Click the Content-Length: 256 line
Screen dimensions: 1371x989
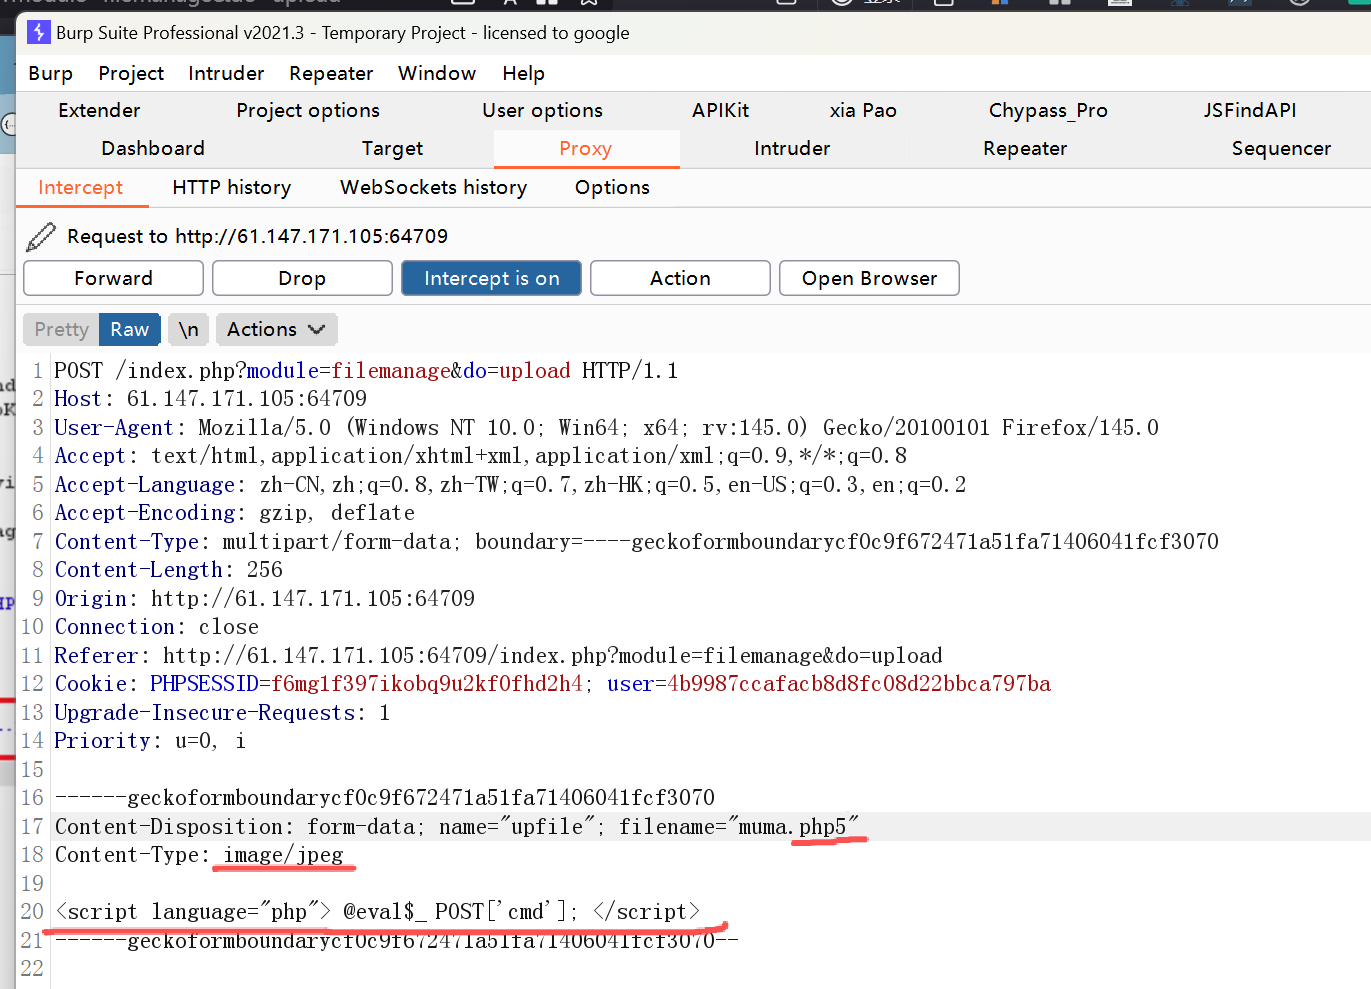[169, 570]
